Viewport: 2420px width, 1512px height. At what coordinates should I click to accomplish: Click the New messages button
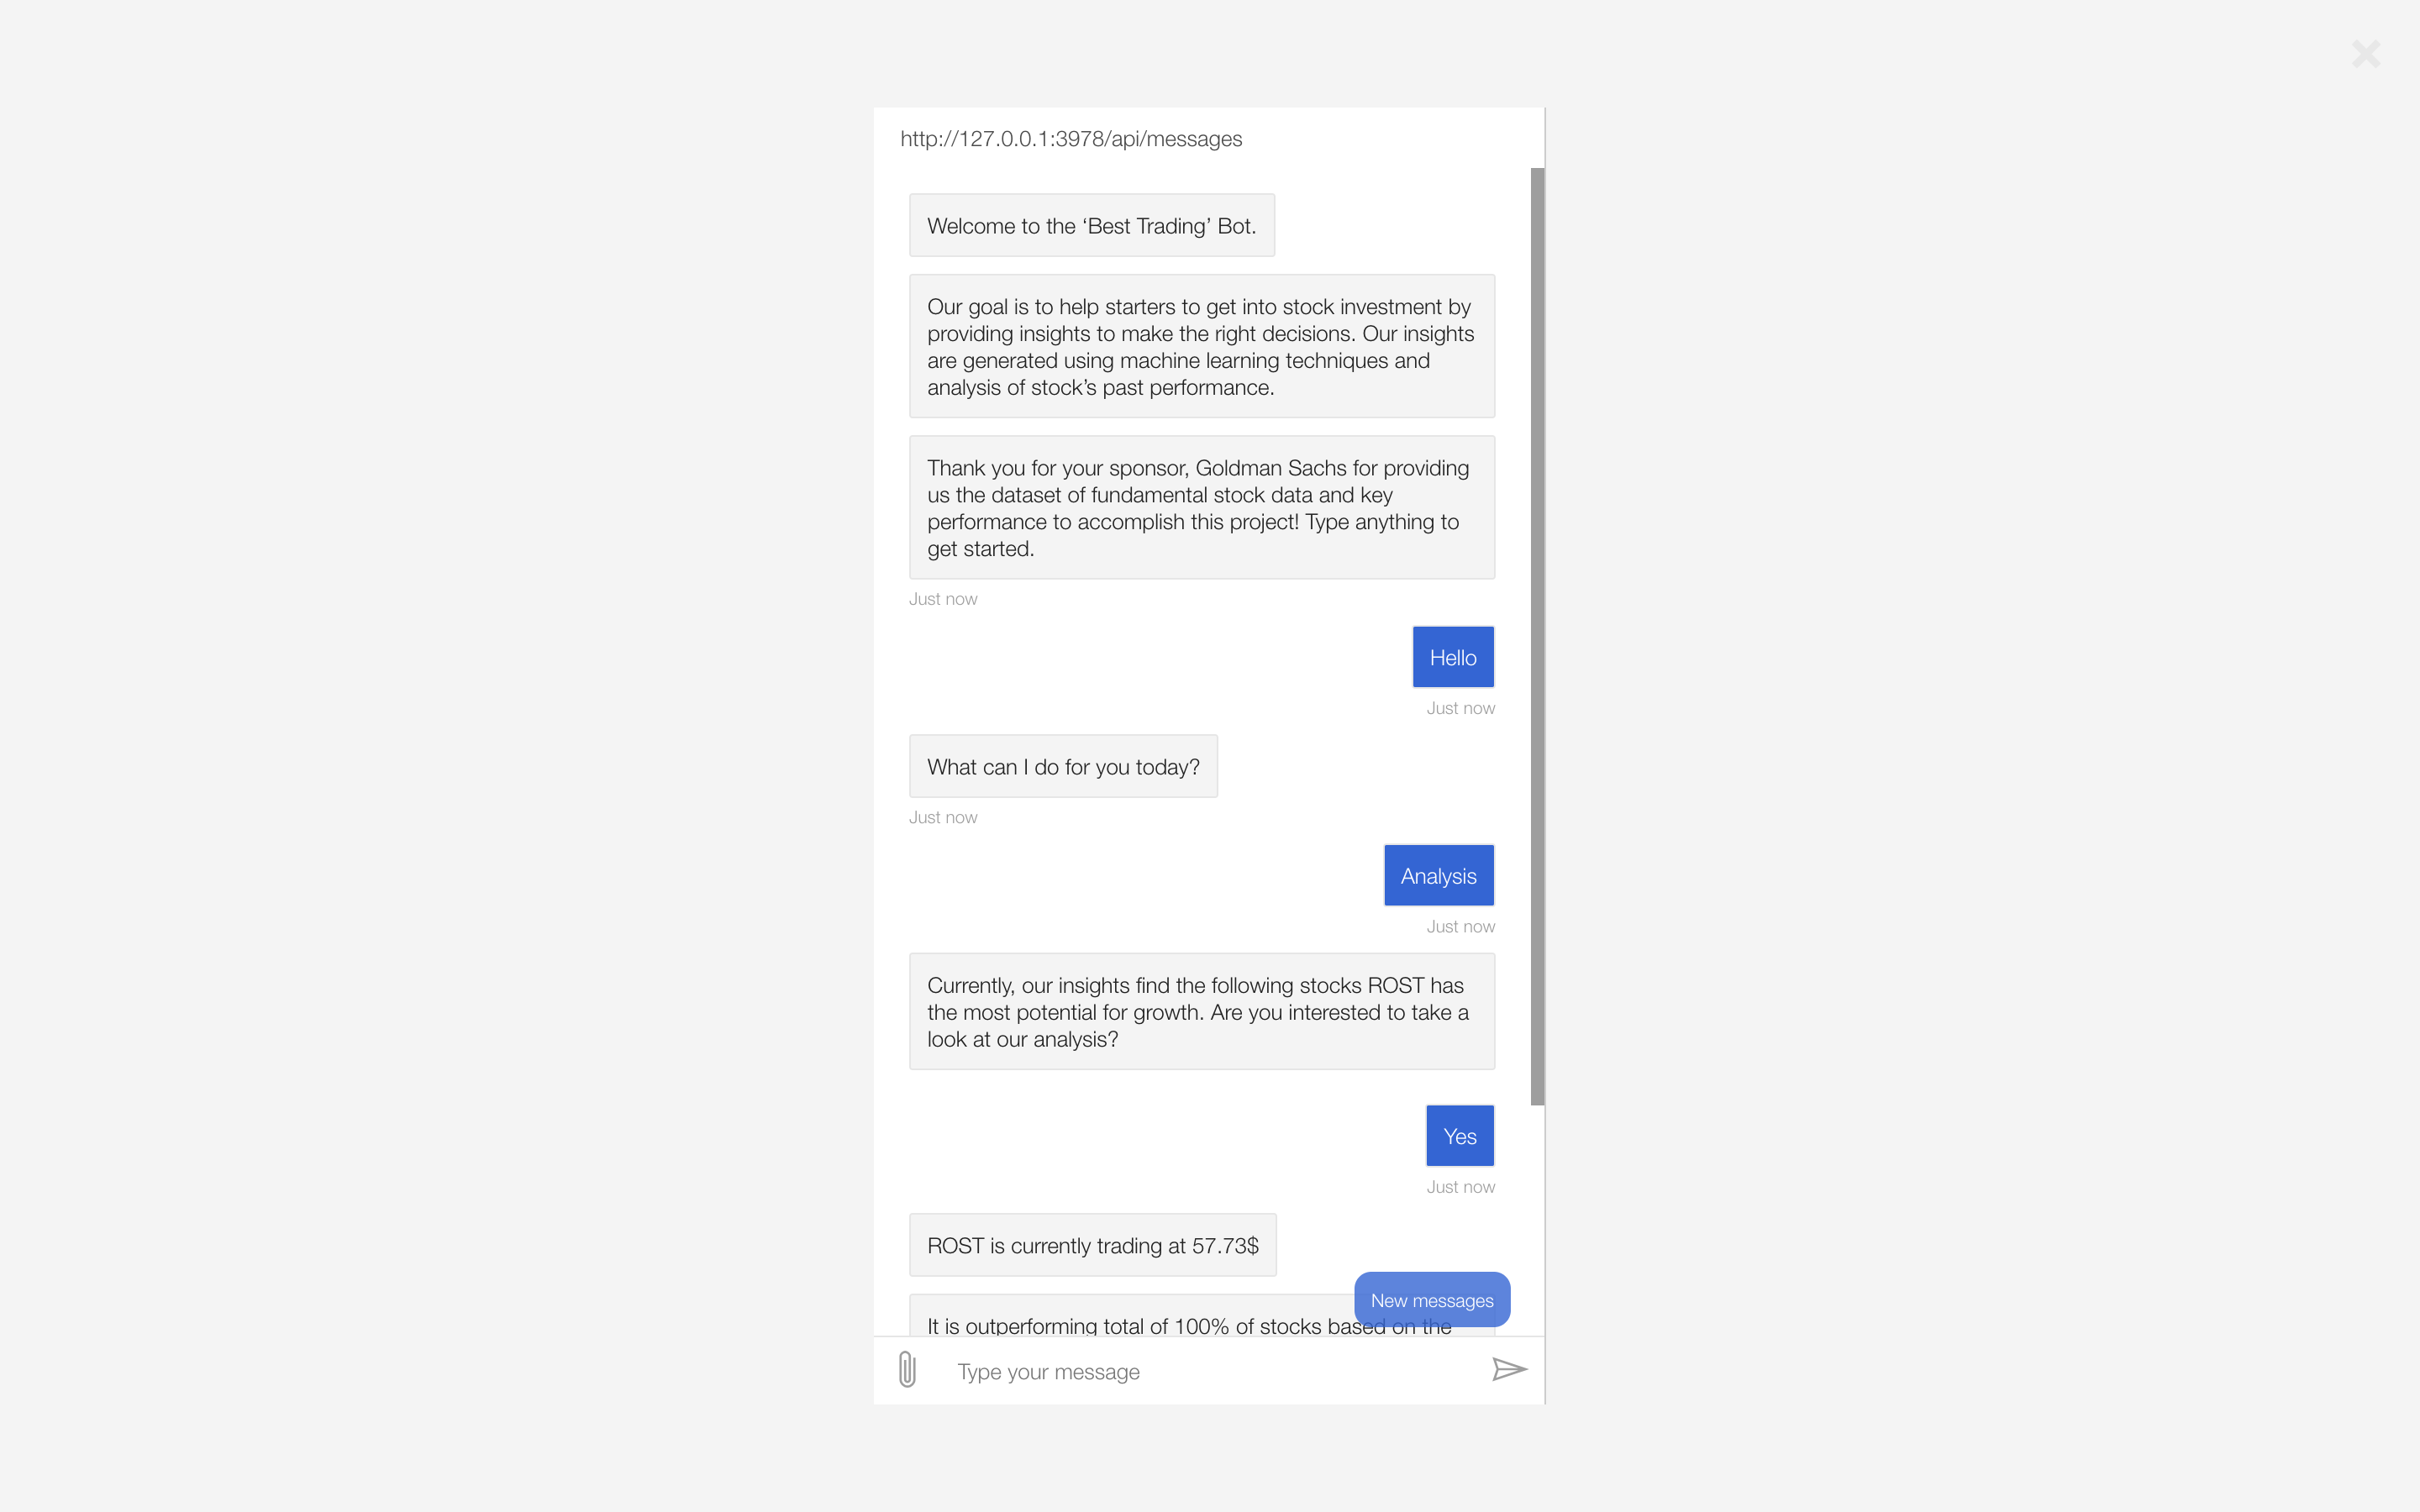[1432, 1300]
